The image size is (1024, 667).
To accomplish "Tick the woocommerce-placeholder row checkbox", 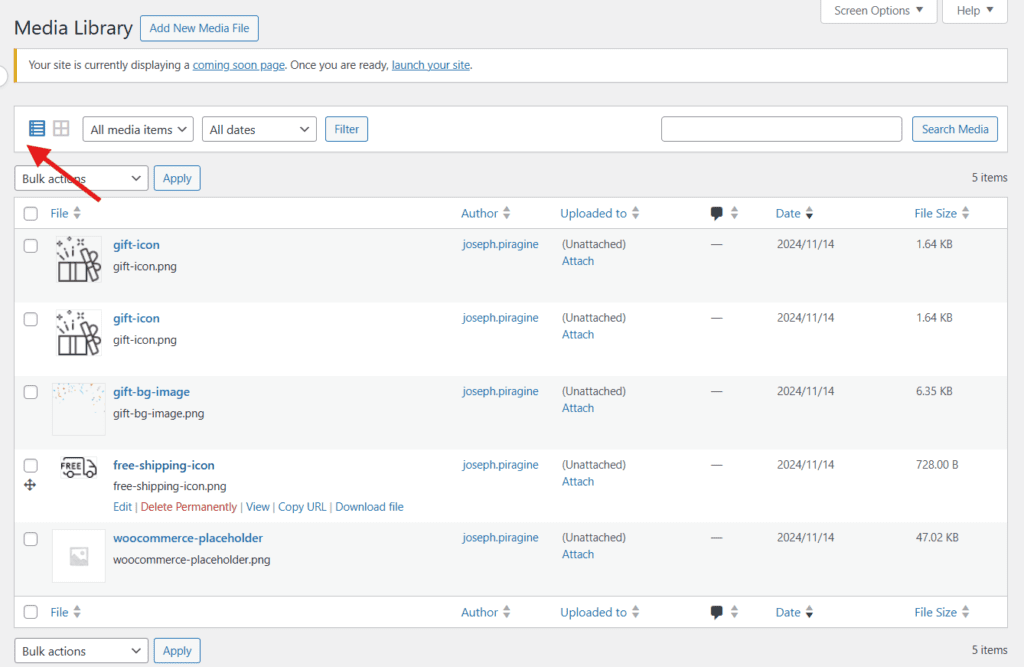I will (31, 539).
